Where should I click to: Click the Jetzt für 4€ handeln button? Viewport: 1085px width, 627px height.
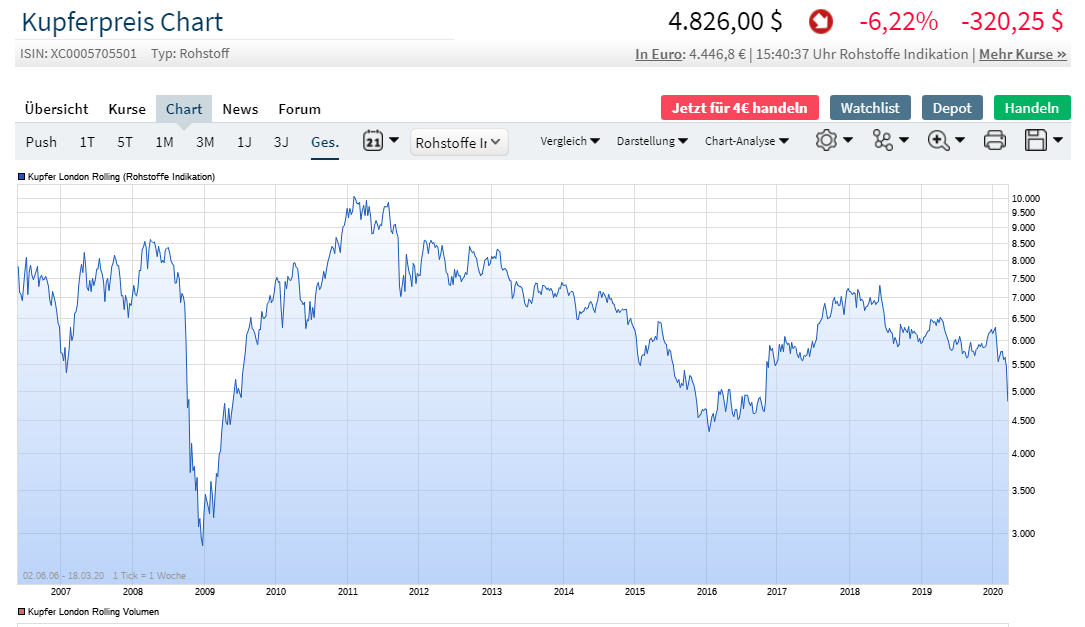[x=740, y=107]
